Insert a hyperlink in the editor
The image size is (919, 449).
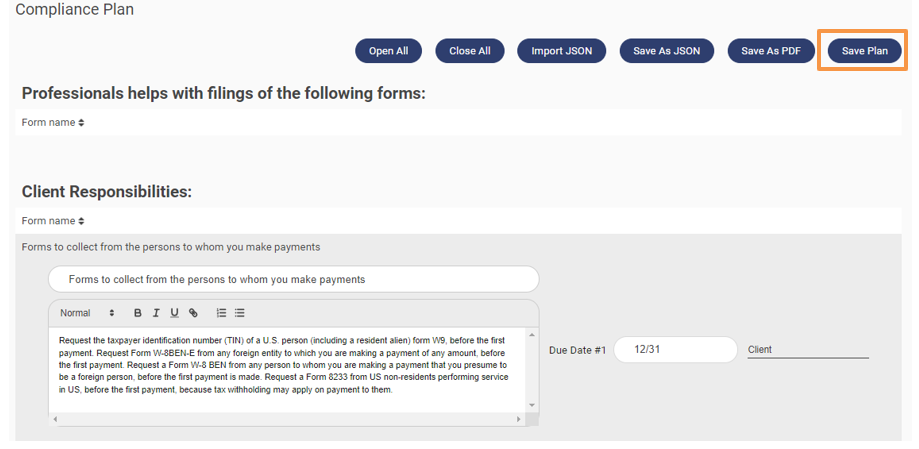point(193,313)
